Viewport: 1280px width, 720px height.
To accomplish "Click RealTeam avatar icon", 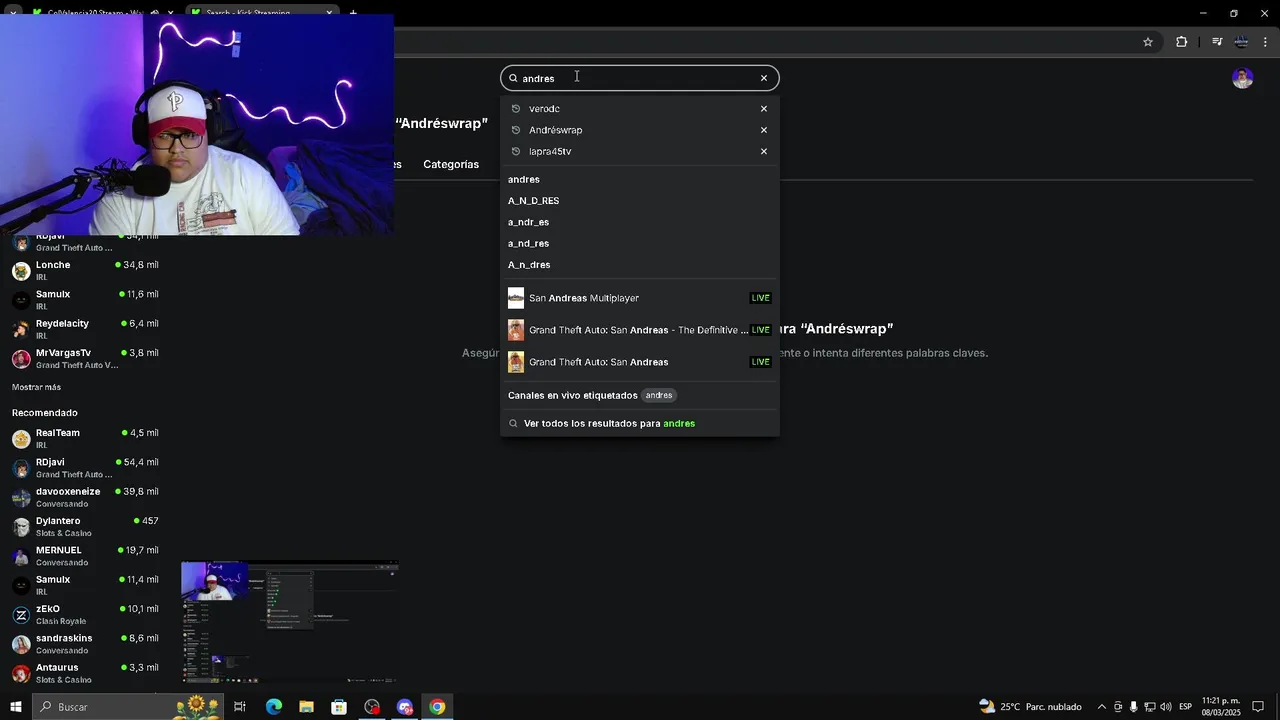I will click(x=21, y=439).
